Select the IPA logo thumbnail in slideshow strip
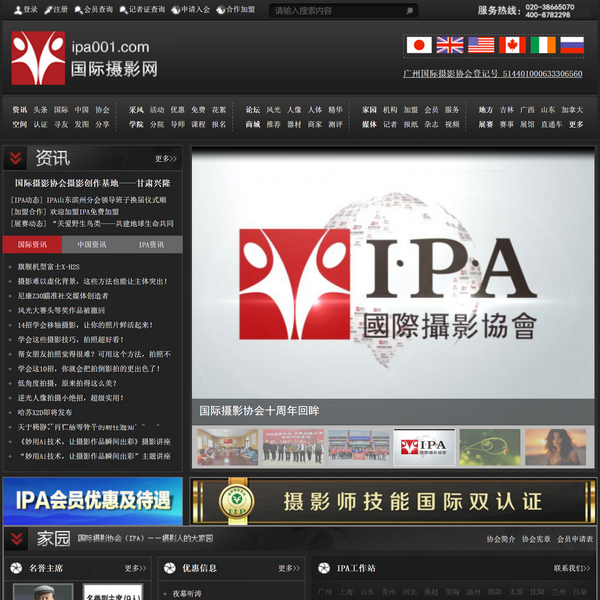600x600 pixels. (423, 447)
